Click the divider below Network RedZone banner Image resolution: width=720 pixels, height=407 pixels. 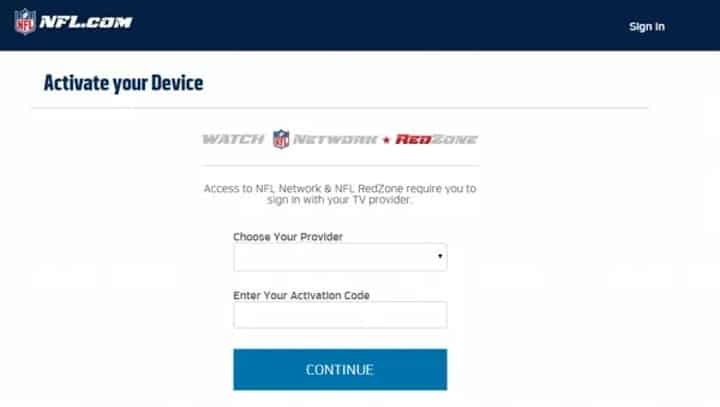(x=340, y=165)
